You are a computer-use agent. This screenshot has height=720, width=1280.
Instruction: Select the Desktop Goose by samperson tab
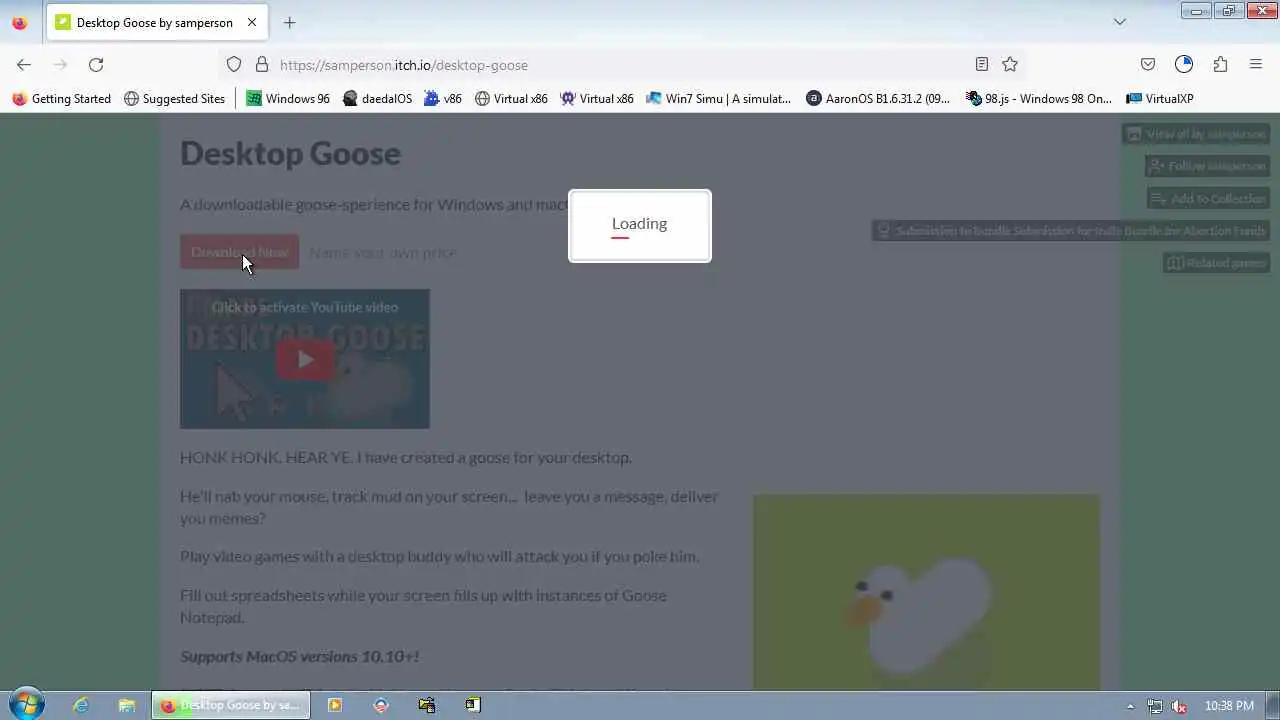click(155, 22)
